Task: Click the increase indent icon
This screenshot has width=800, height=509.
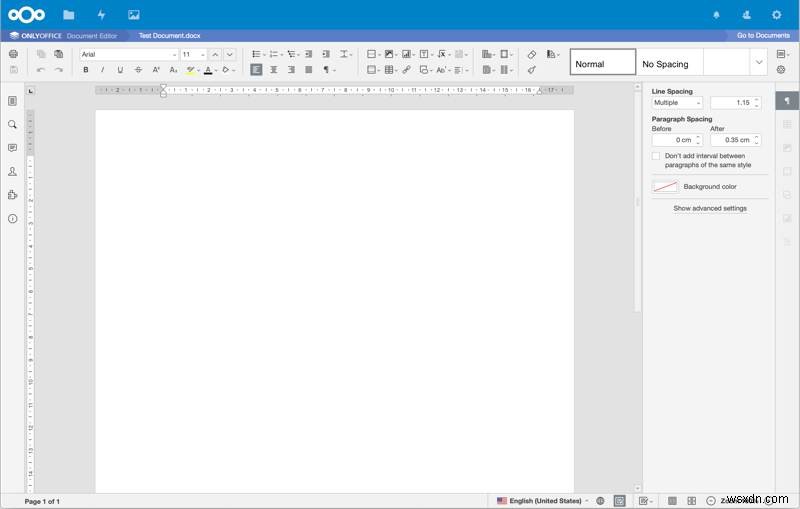Action: [326, 54]
